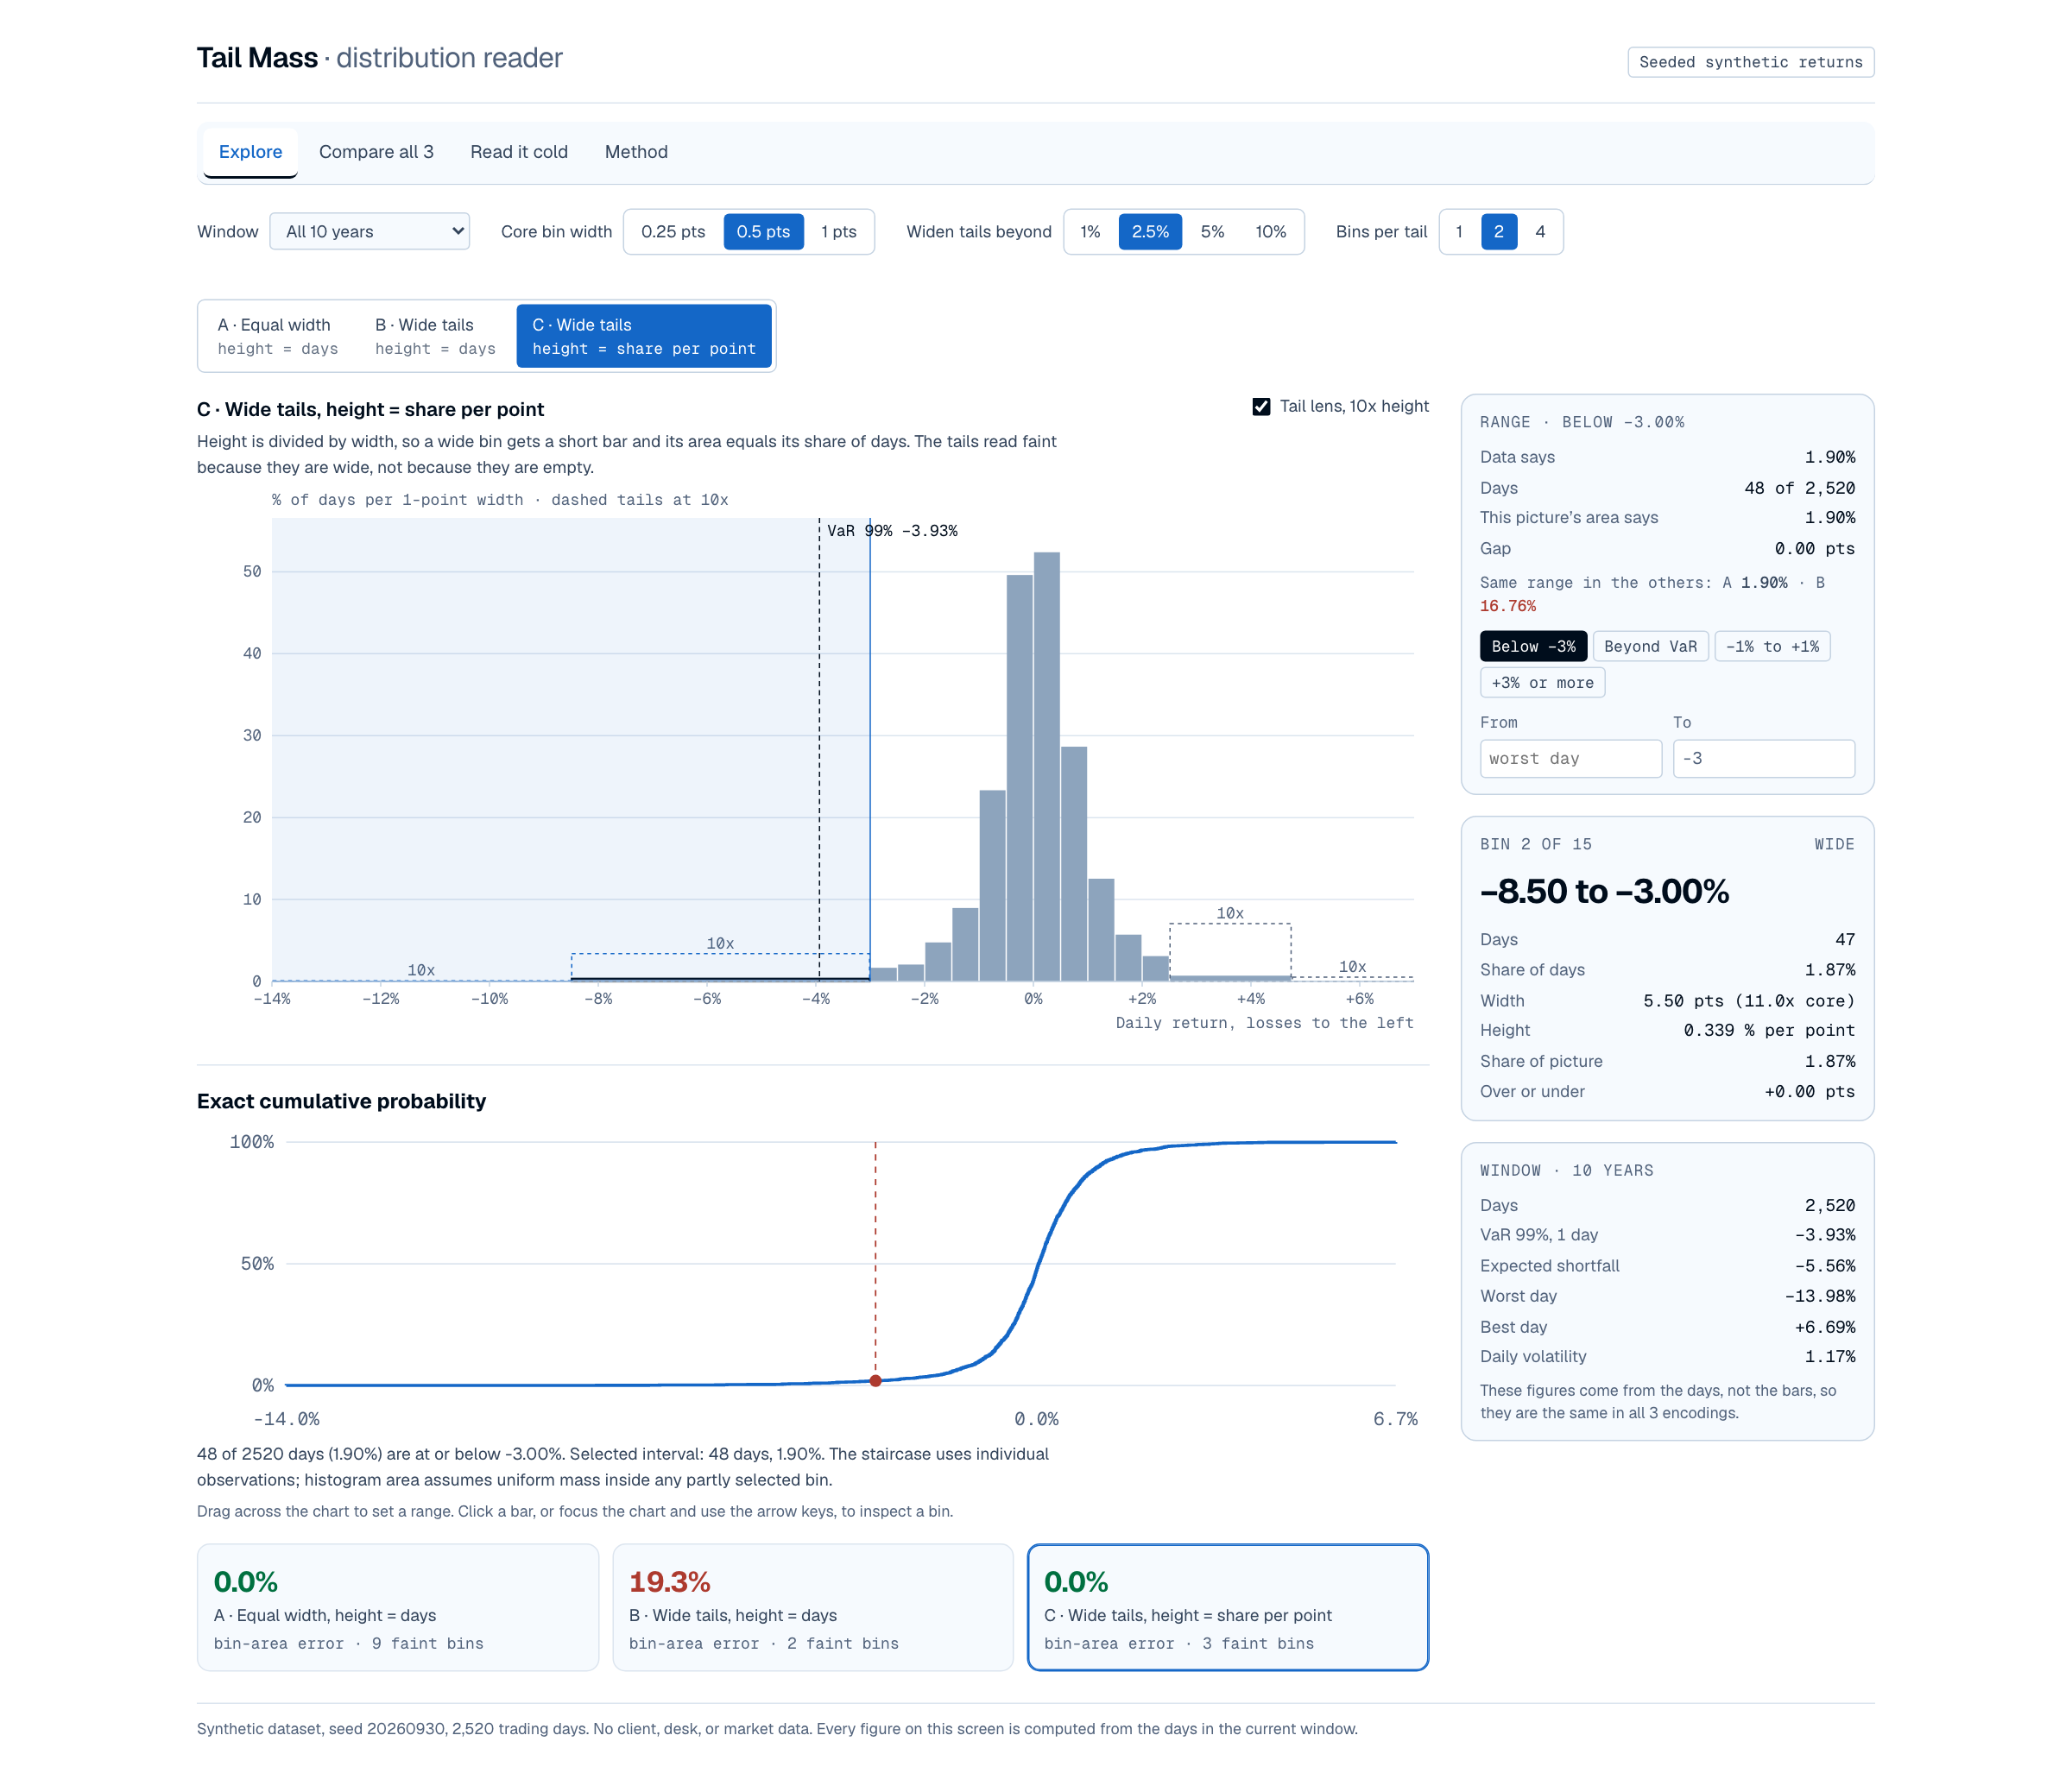Click the Daily volatility 1.17% row

click(1667, 1357)
